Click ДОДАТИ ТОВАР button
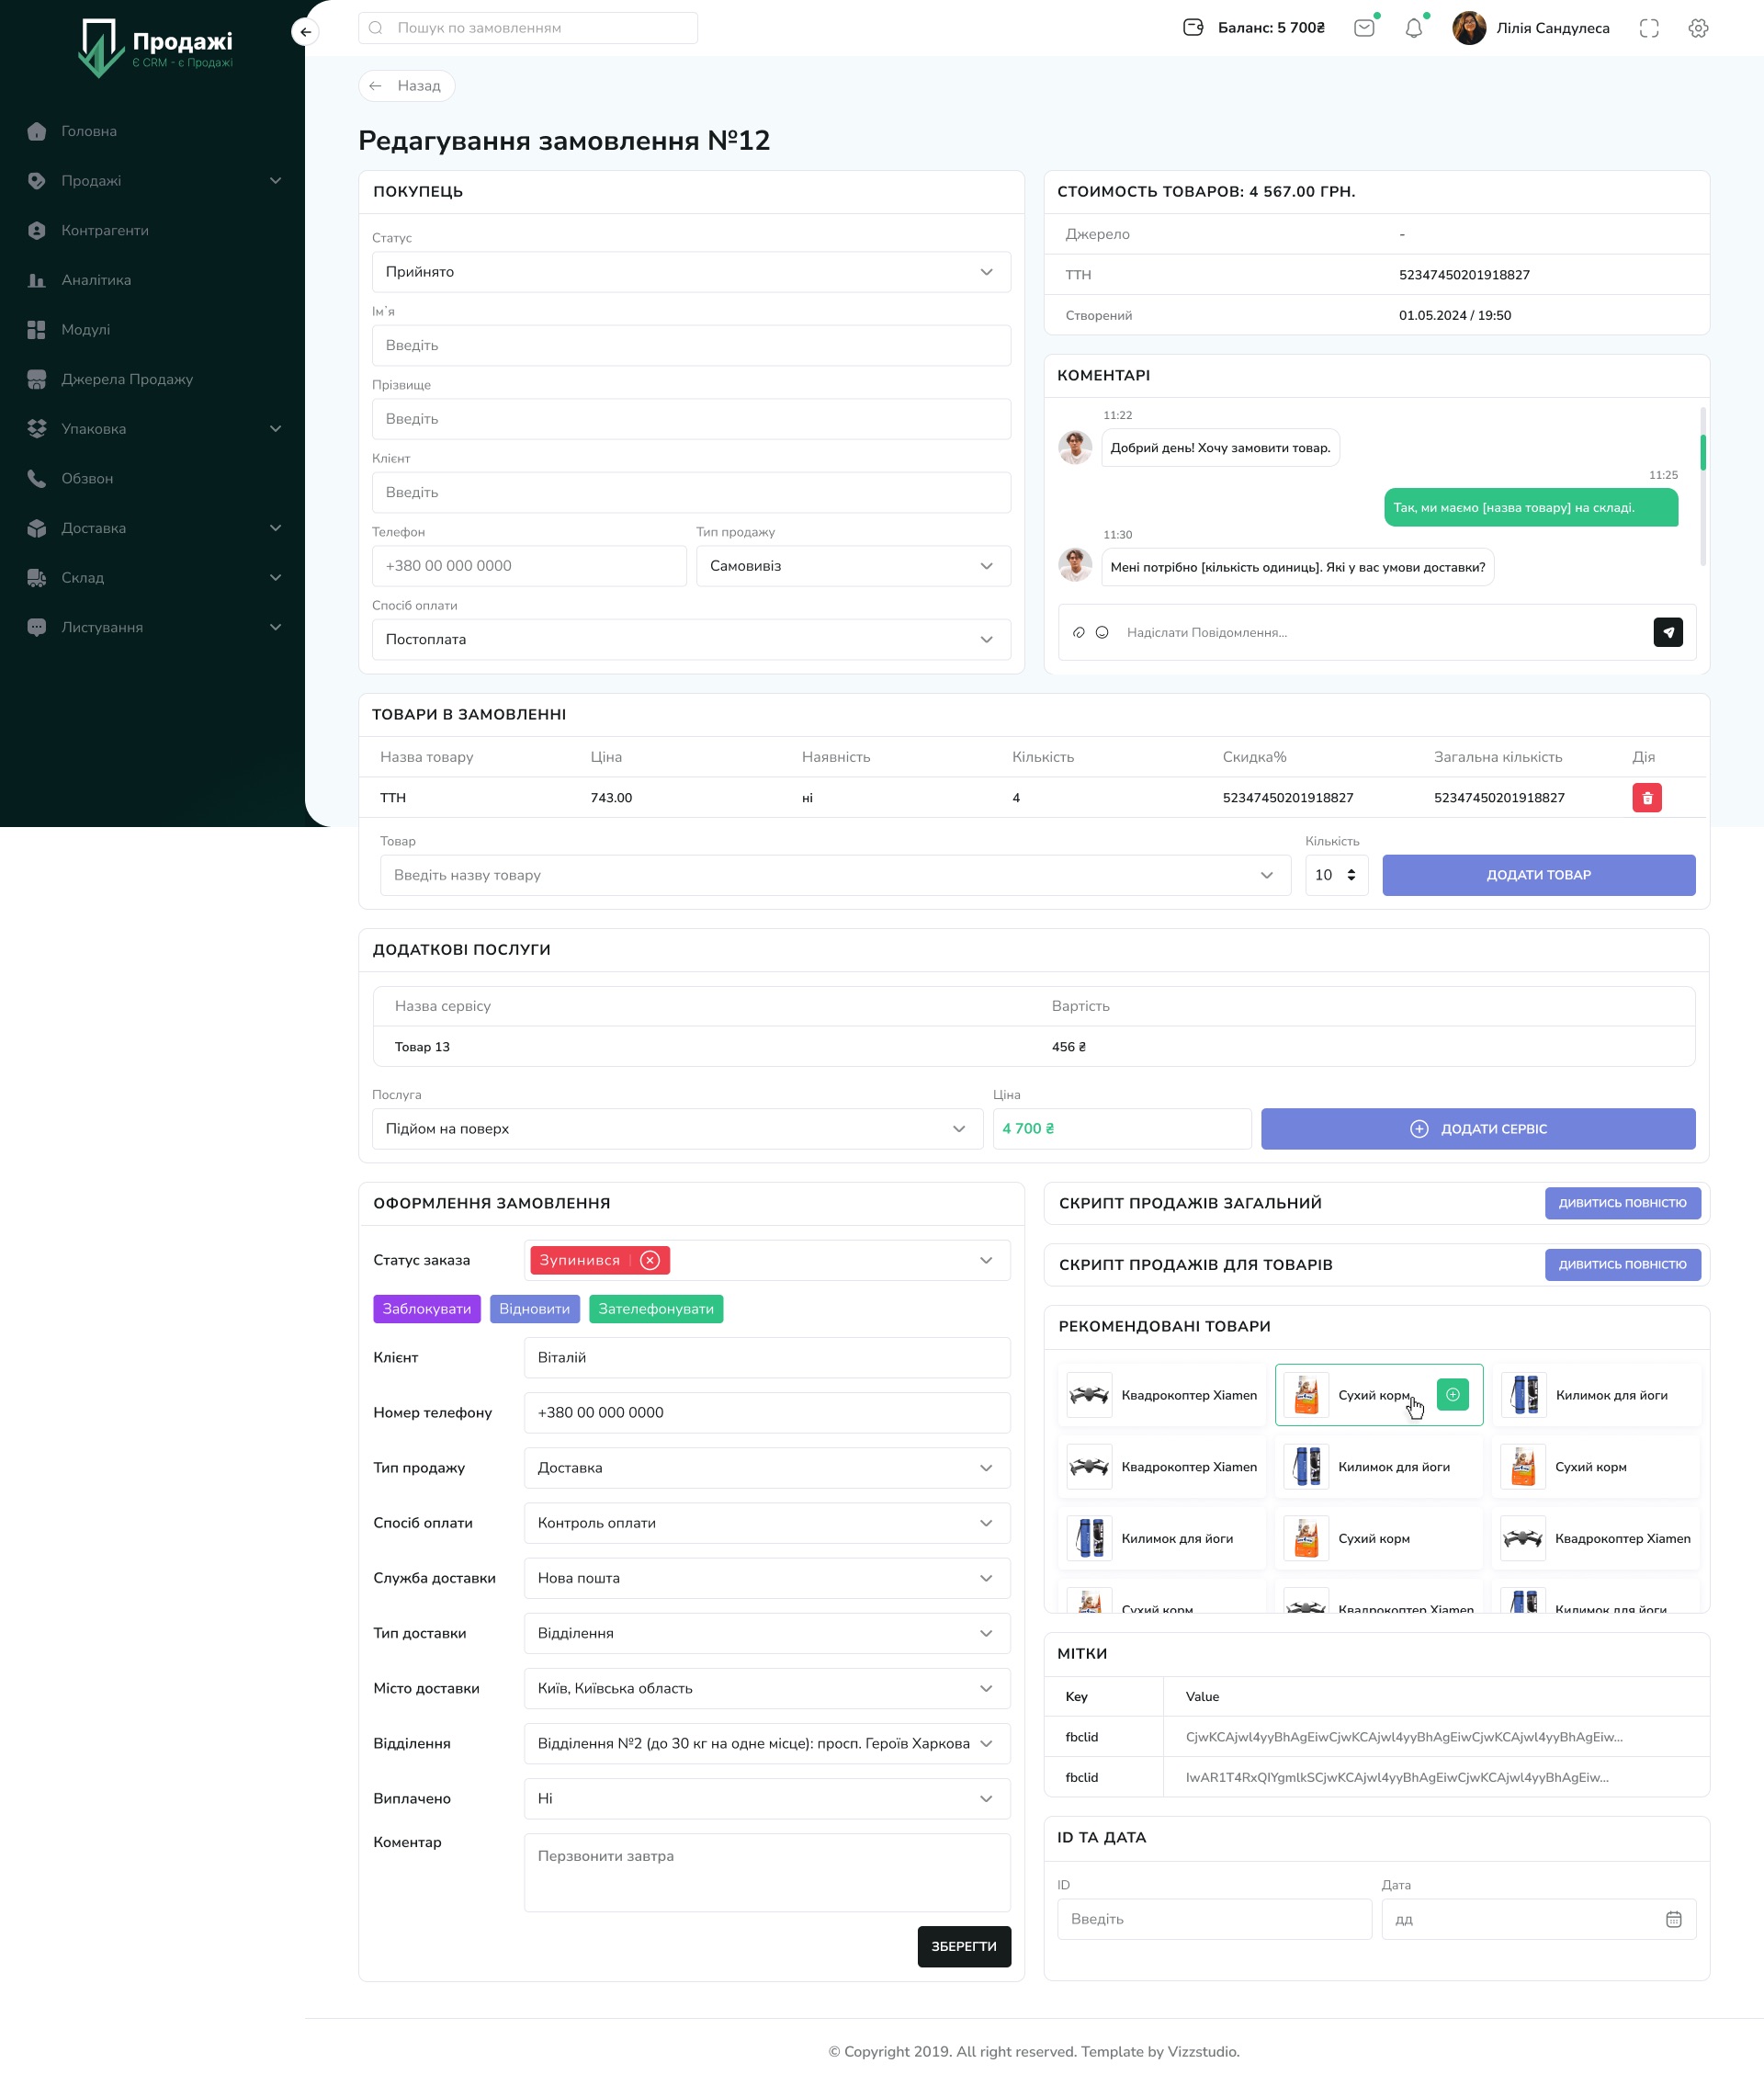Viewport: 1764px width, 2086px height. (1538, 875)
